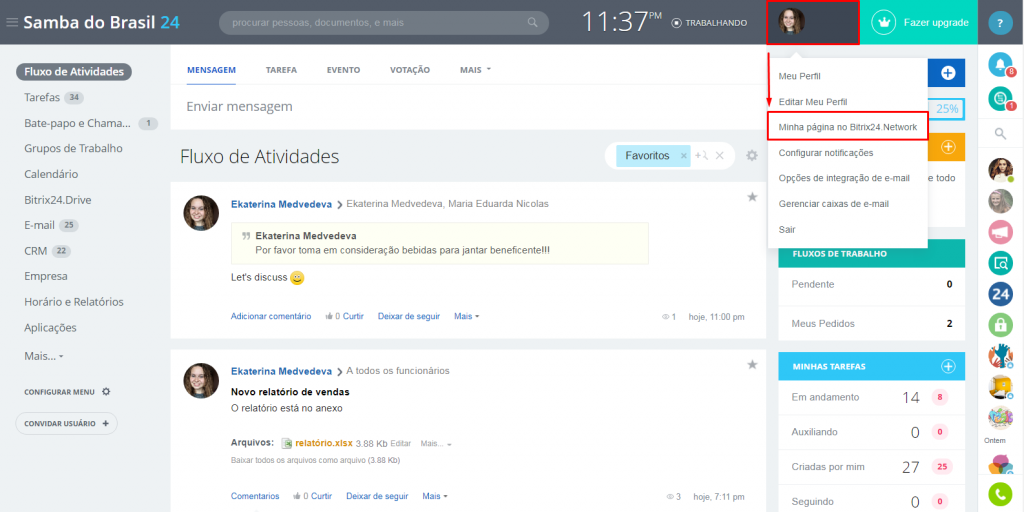Viewport: 1024px width, 512px height.
Task: Click the Fazer upgrade button
Action: [x=921, y=22]
